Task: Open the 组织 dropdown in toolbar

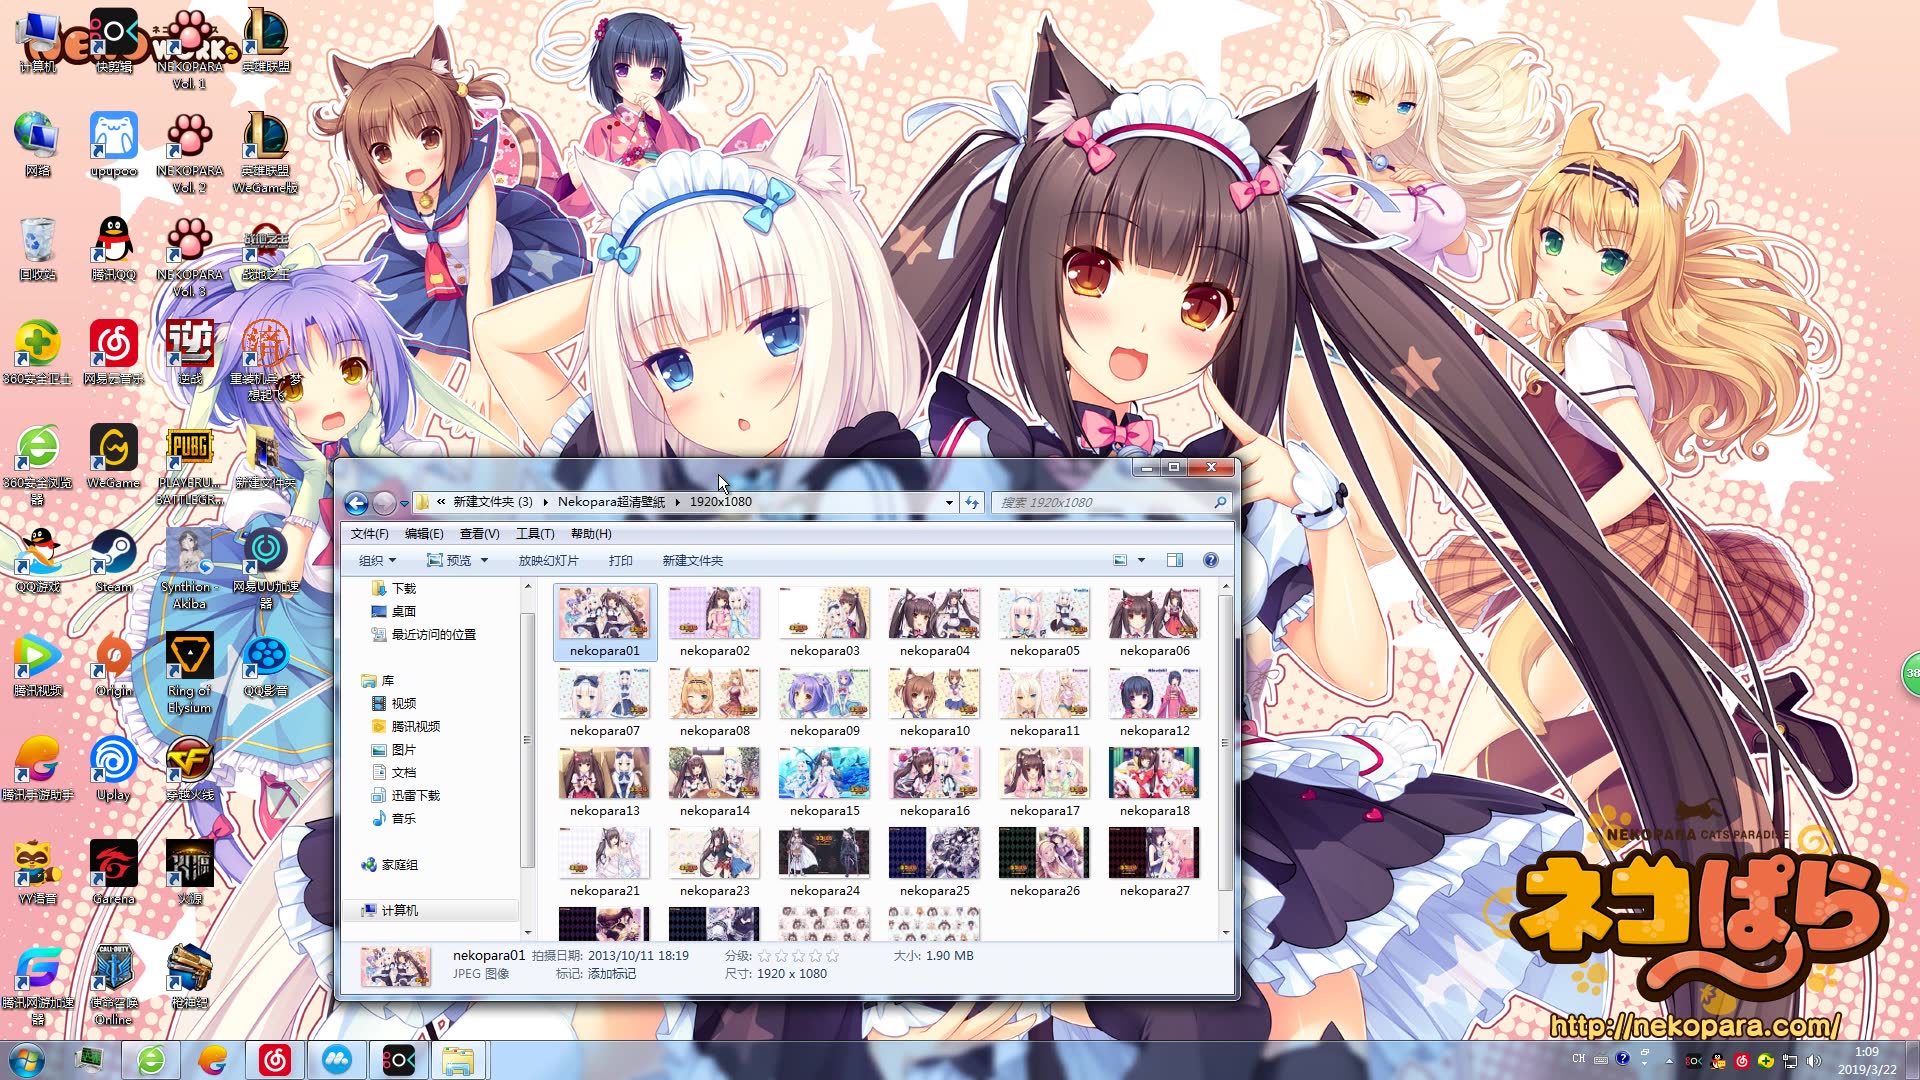Action: [377, 560]
